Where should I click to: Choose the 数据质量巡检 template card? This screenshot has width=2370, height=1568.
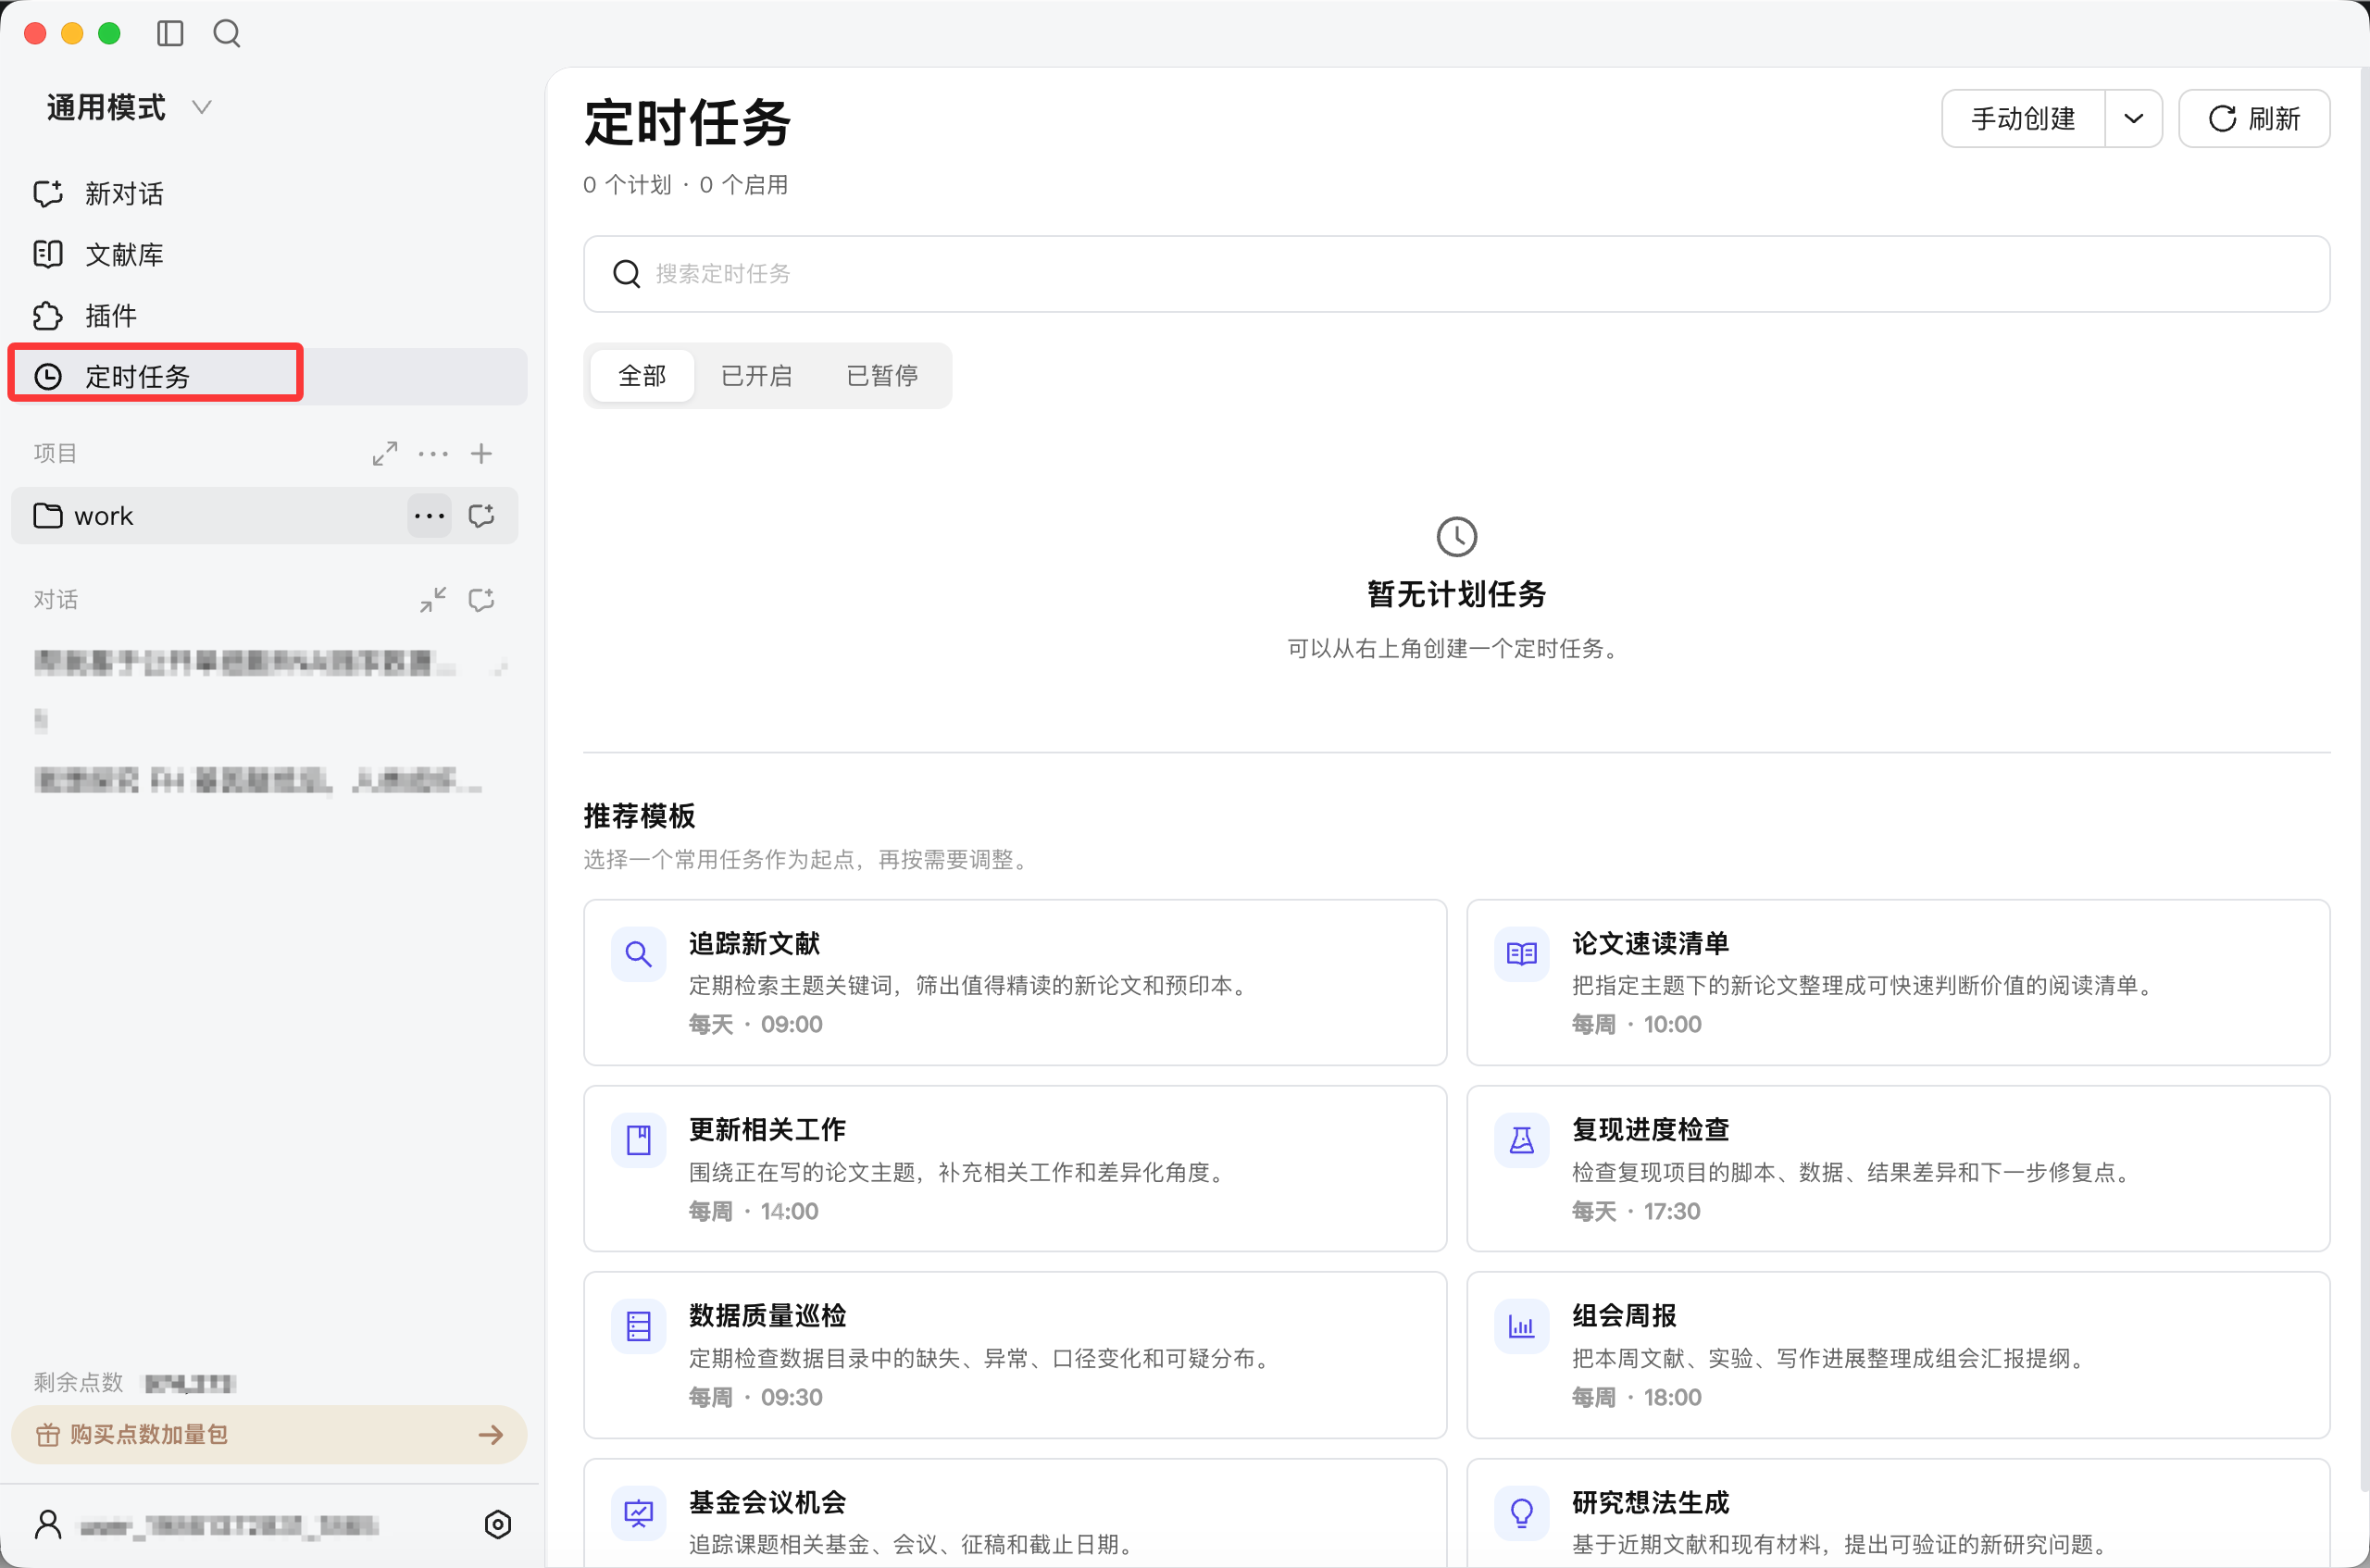[1015, 1355]
